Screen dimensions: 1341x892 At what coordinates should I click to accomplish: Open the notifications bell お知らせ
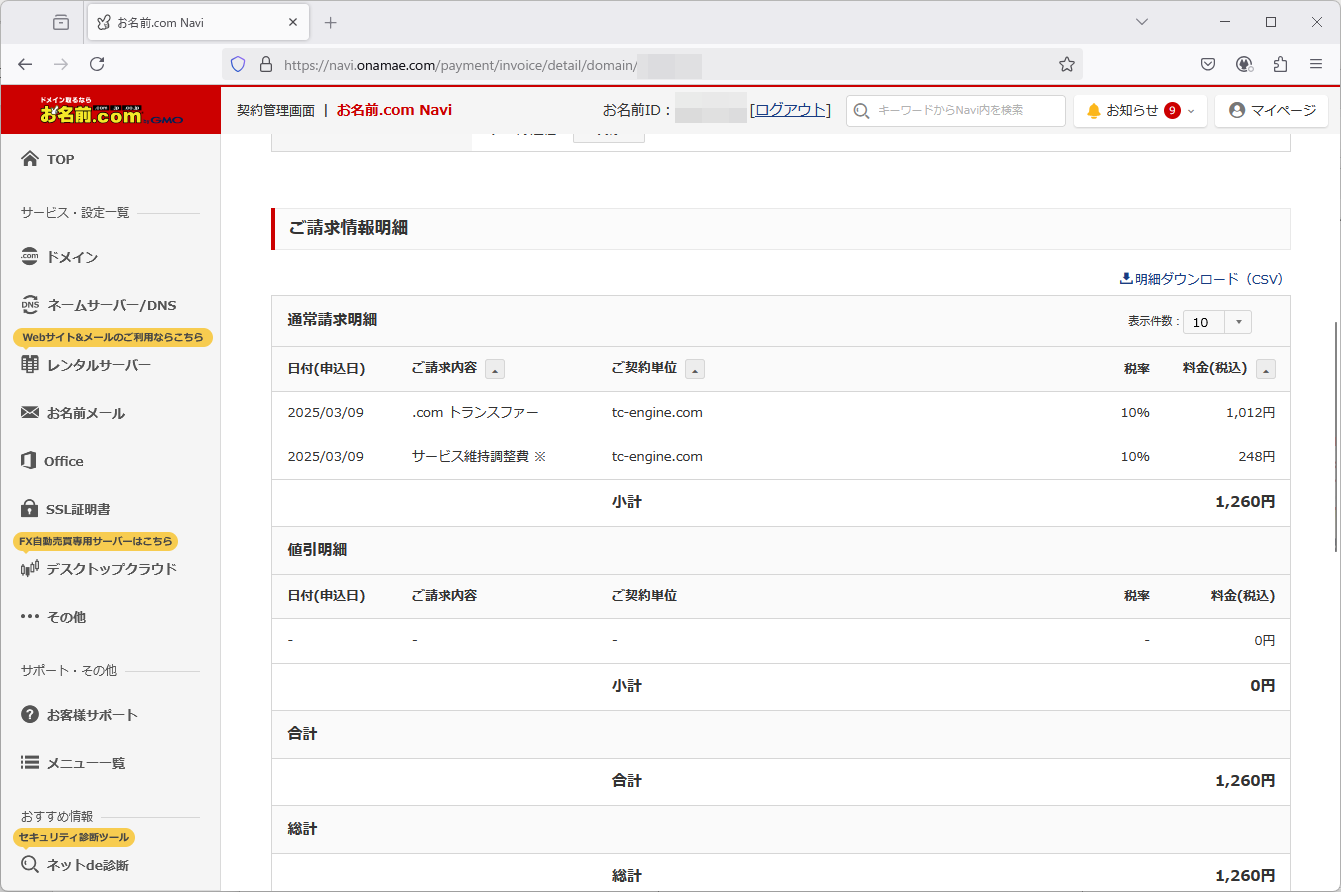click(x=1140, y=111)
